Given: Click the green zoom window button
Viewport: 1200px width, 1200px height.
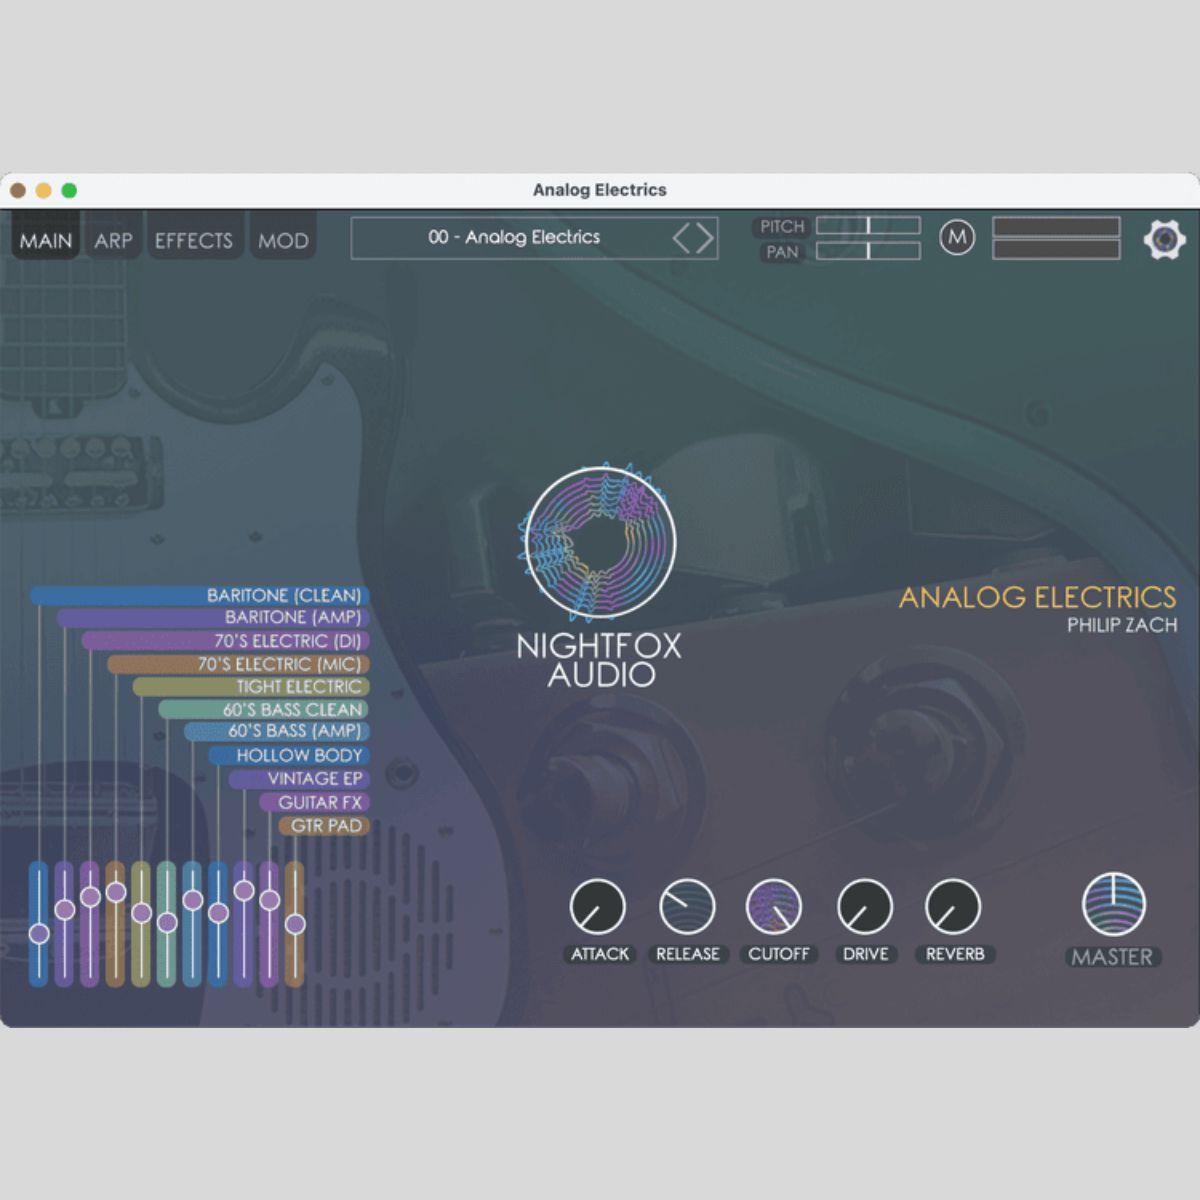Looking at the screenshot, I should point(69,190).
